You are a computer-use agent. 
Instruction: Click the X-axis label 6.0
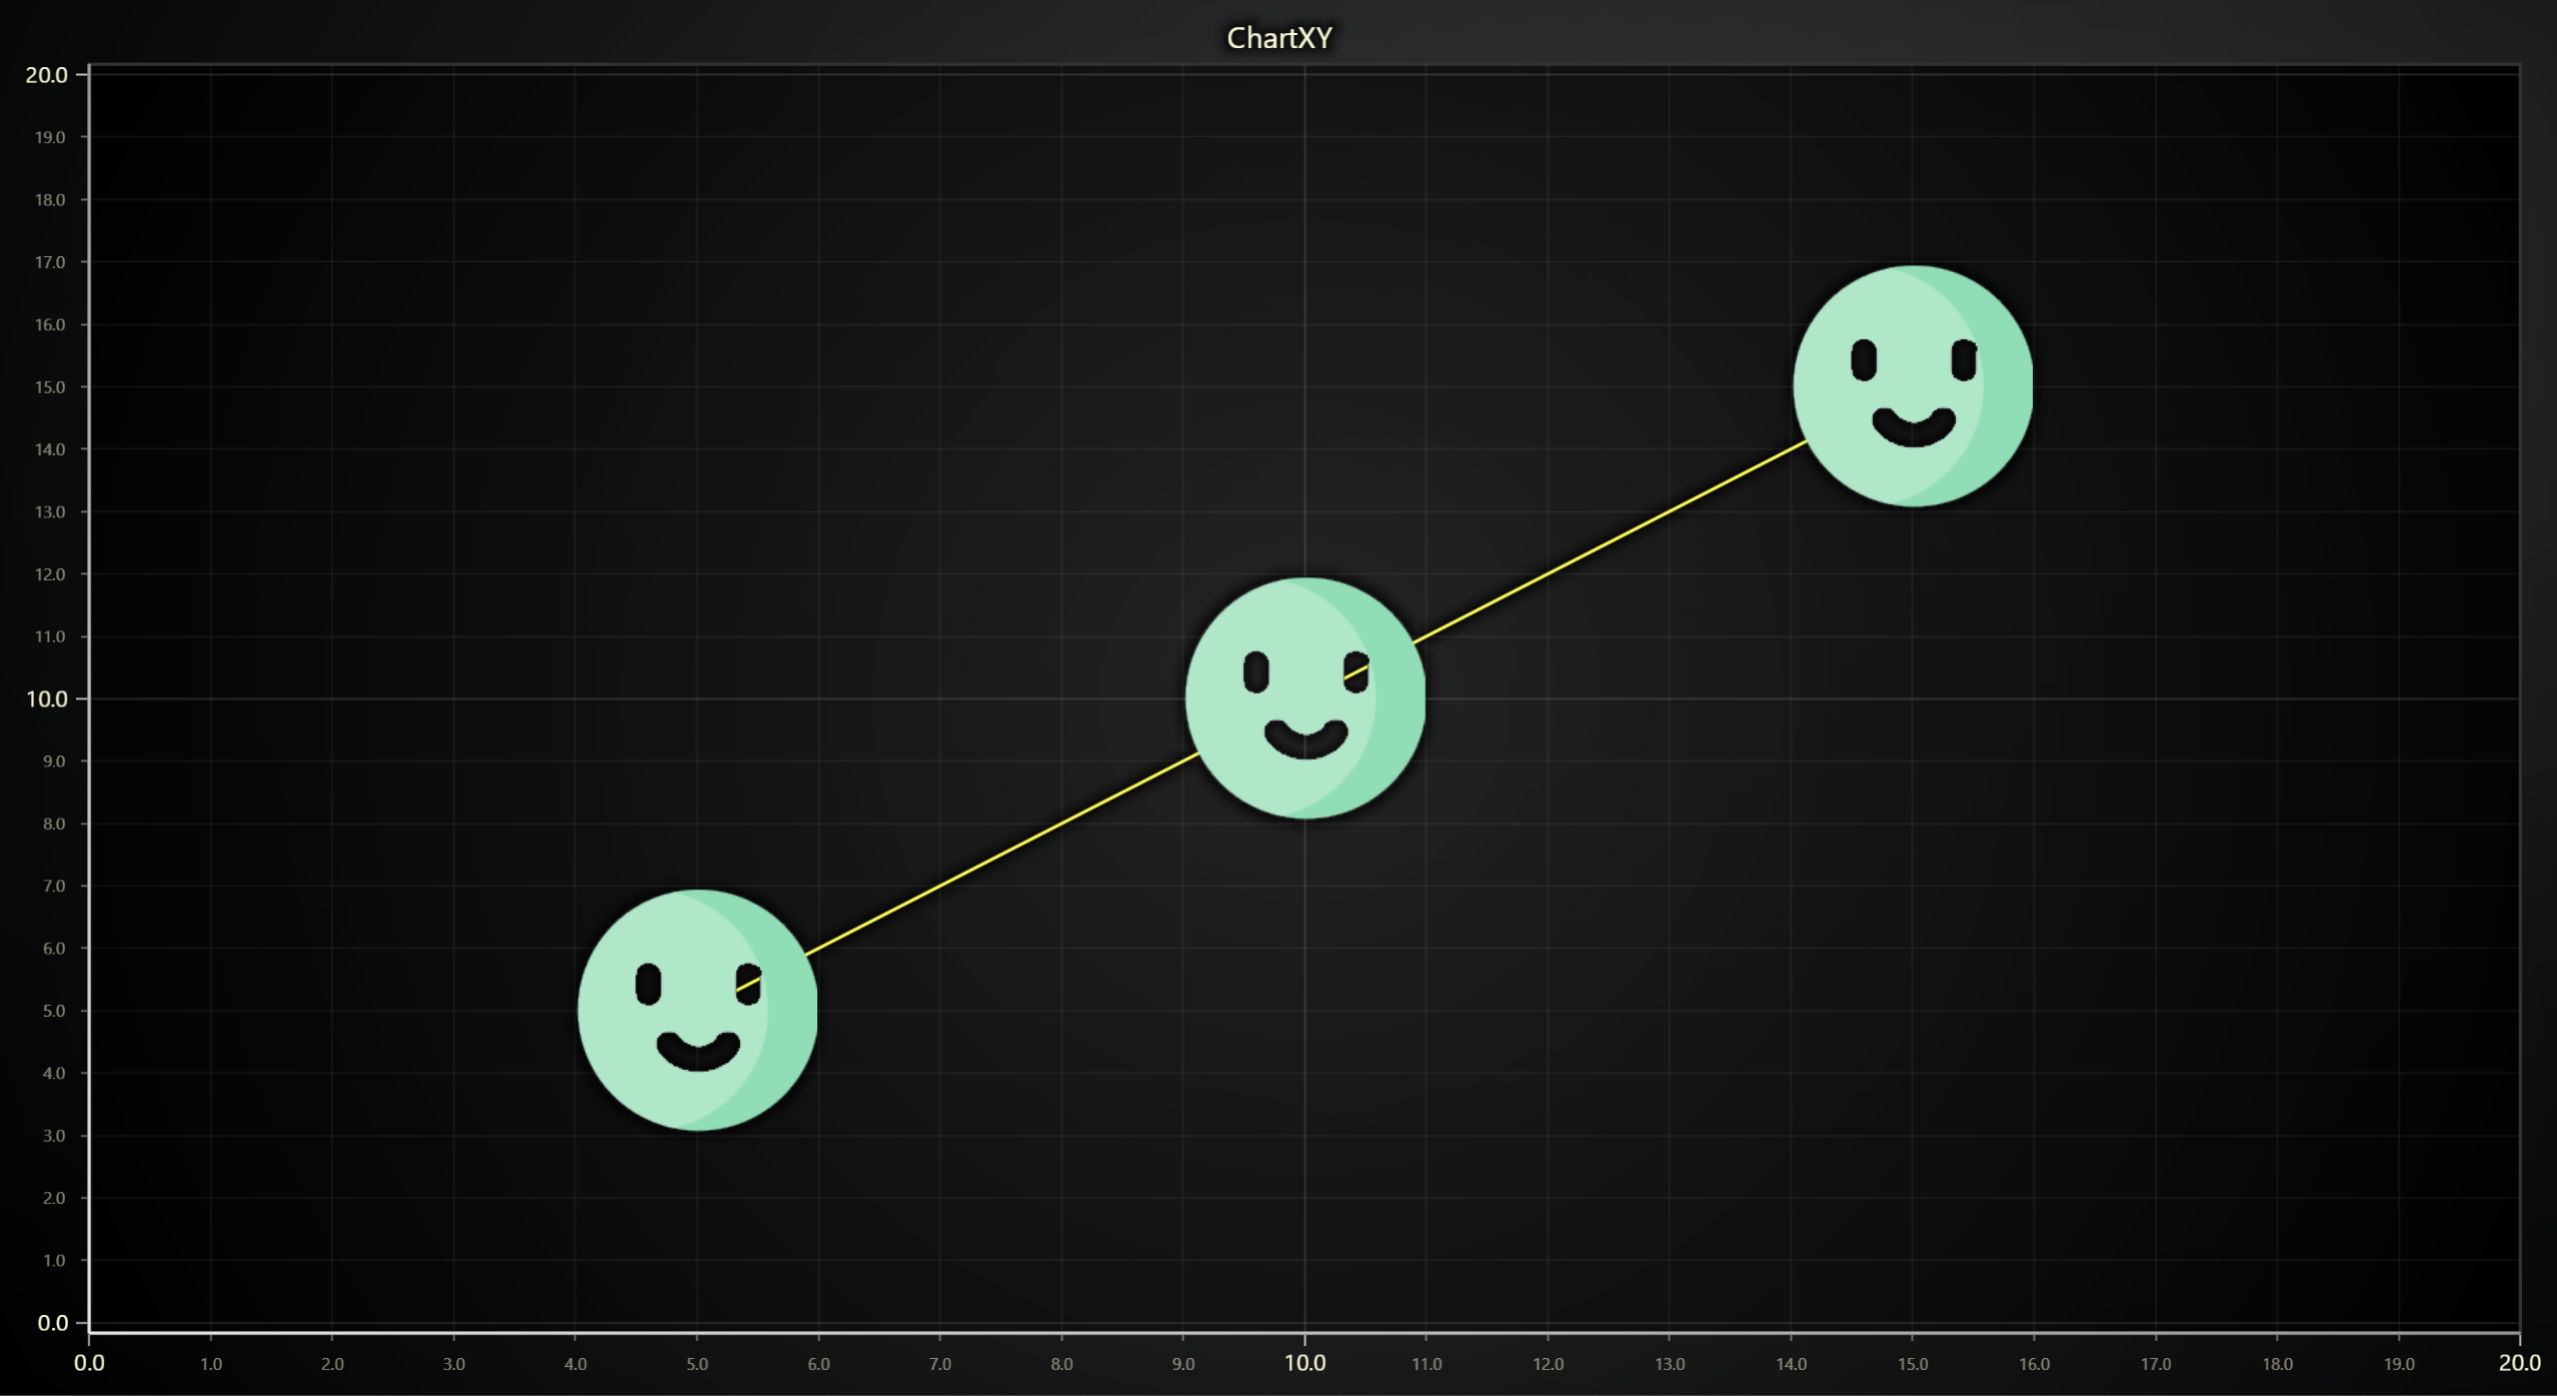click(819, 1364)
